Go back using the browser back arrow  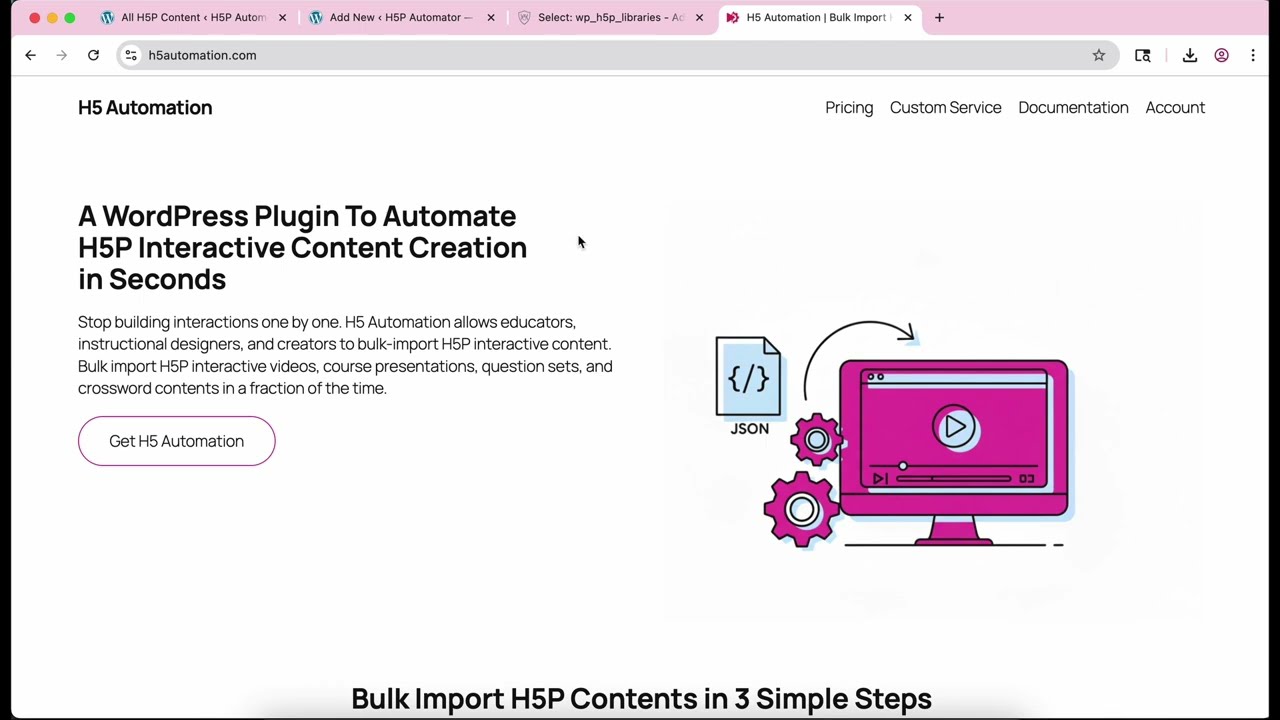30,55
